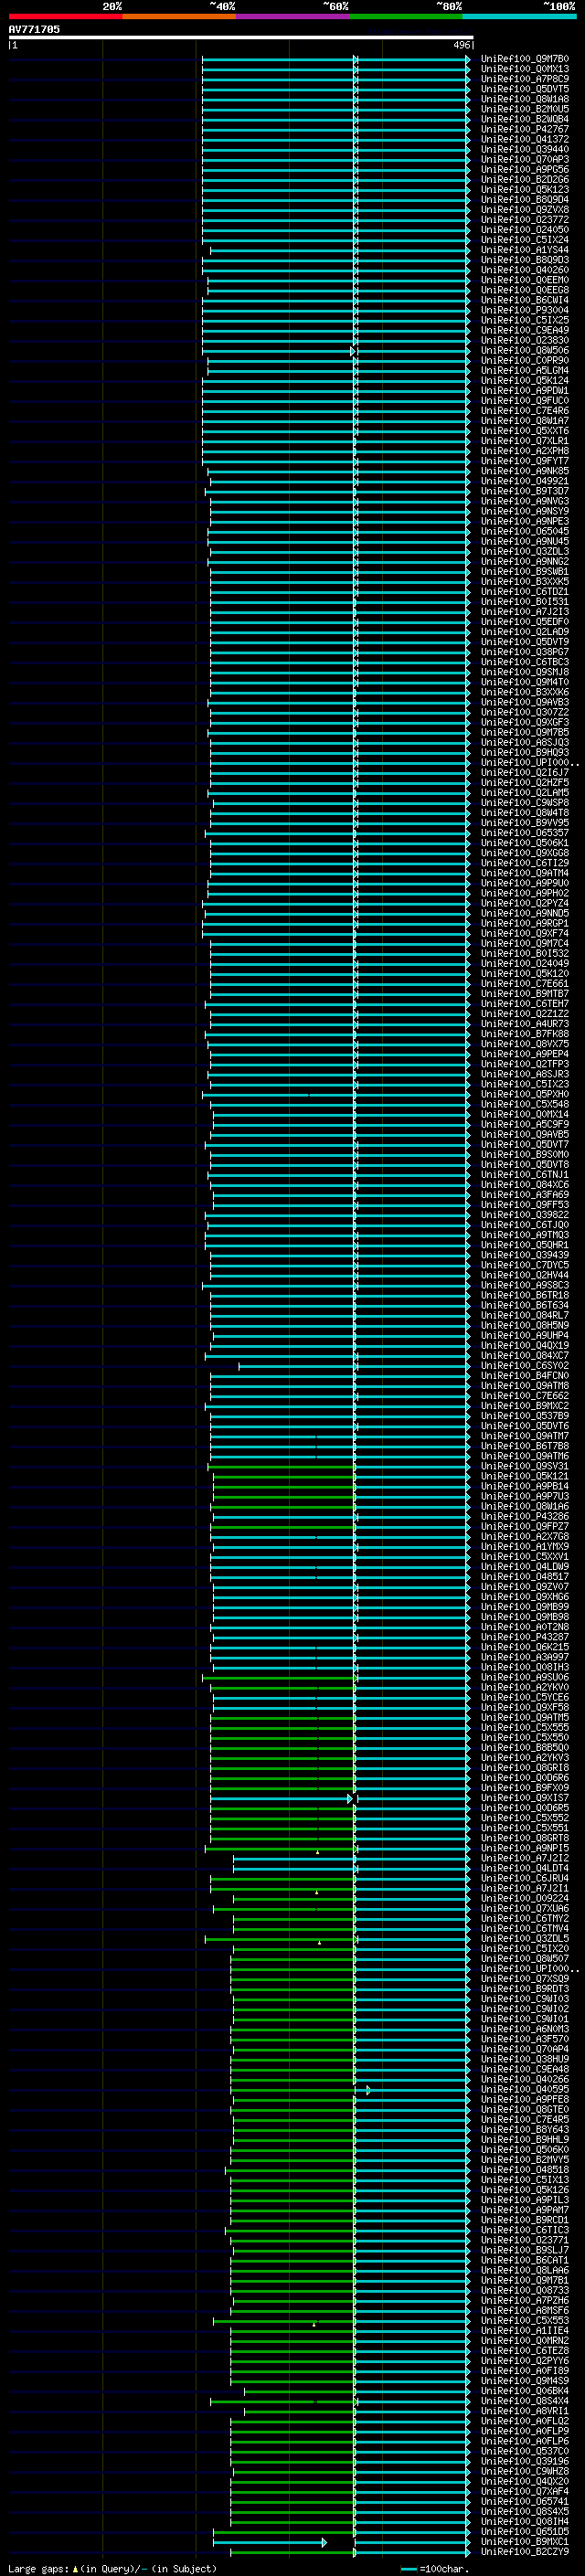This screenshot has height=2576, width=585.
Task: Click the cyan ~100% identity legend segment
Action: click(520, 17)
